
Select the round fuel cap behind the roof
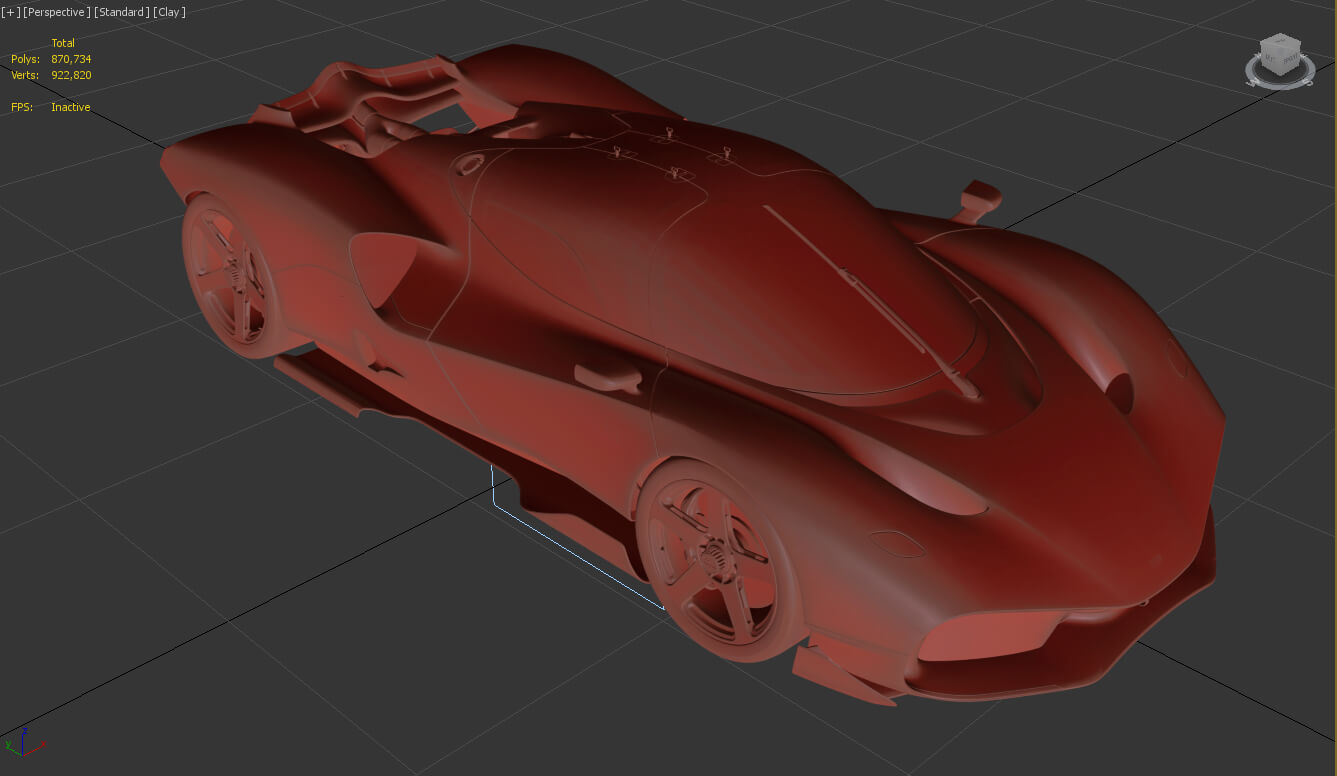coord(469,164)
